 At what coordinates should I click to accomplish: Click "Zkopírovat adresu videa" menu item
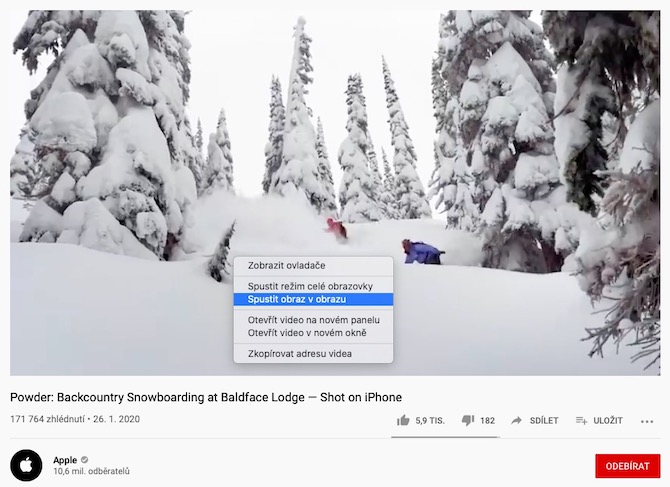tap(300, 353)
